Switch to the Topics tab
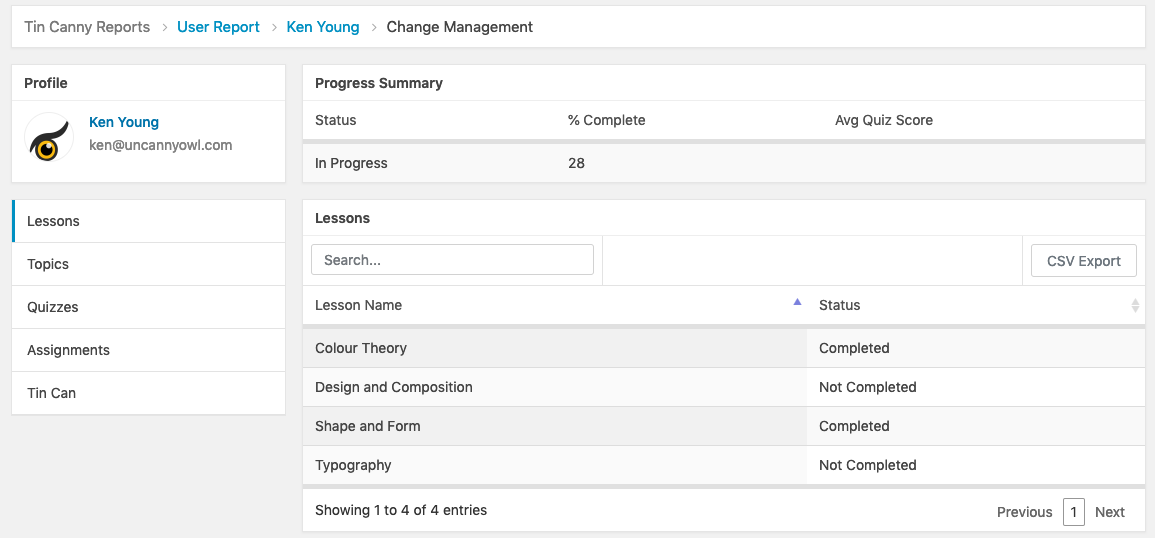The height and width of the screenshot is (538, 1155). 148,264
